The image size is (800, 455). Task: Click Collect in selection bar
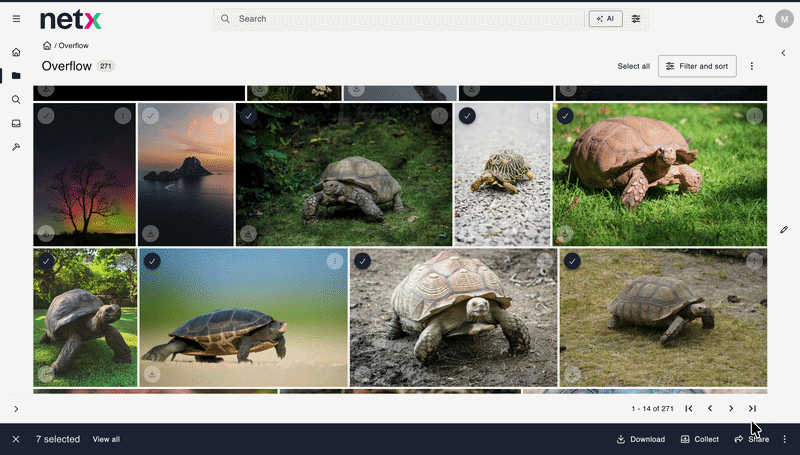pos(699,439)
